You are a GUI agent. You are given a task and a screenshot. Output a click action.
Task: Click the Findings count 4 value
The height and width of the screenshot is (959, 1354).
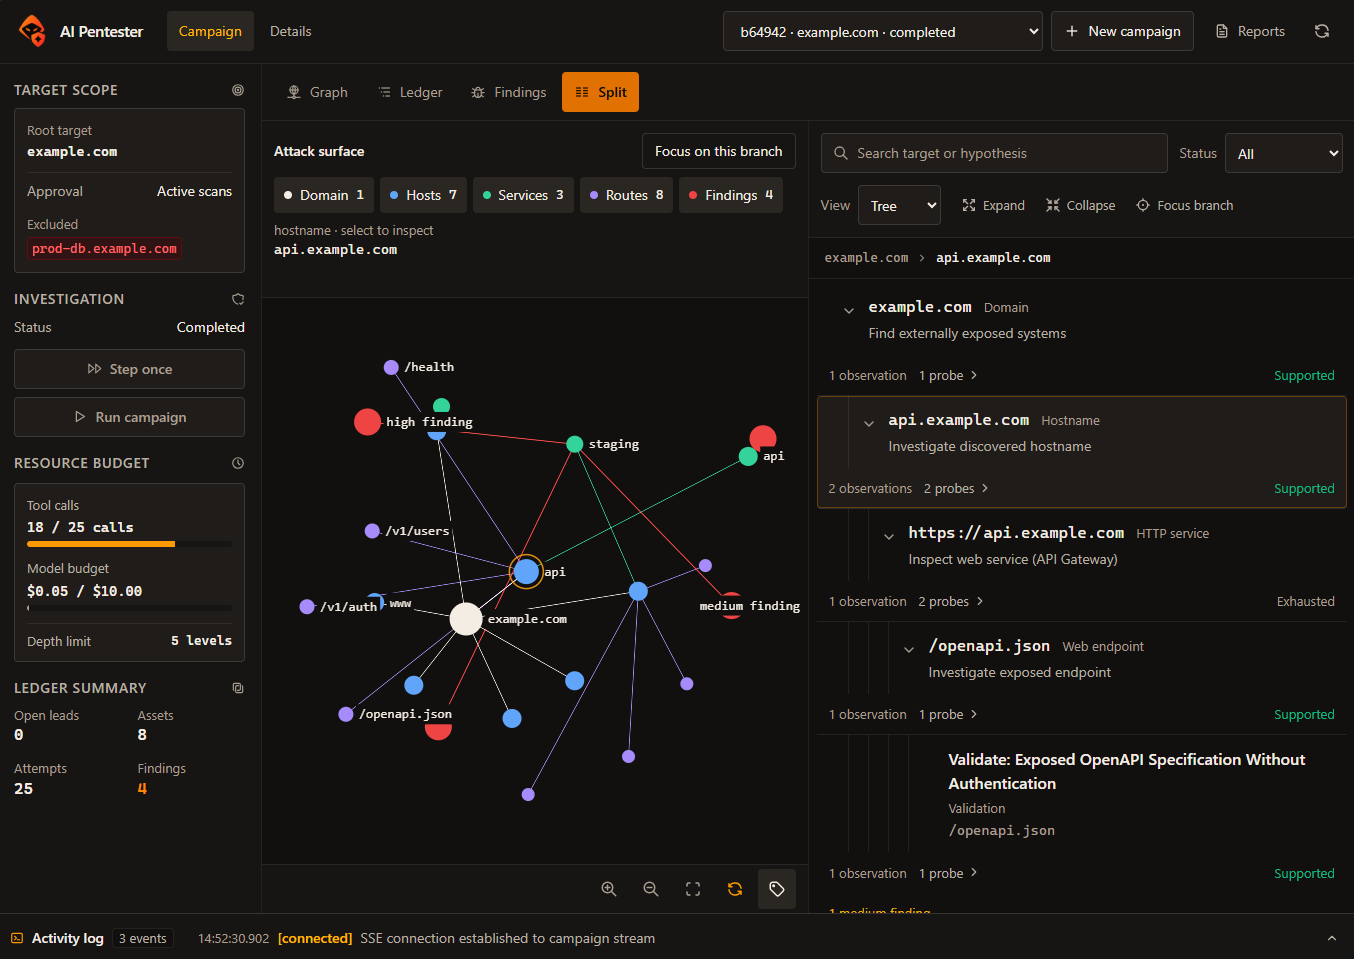142,788
